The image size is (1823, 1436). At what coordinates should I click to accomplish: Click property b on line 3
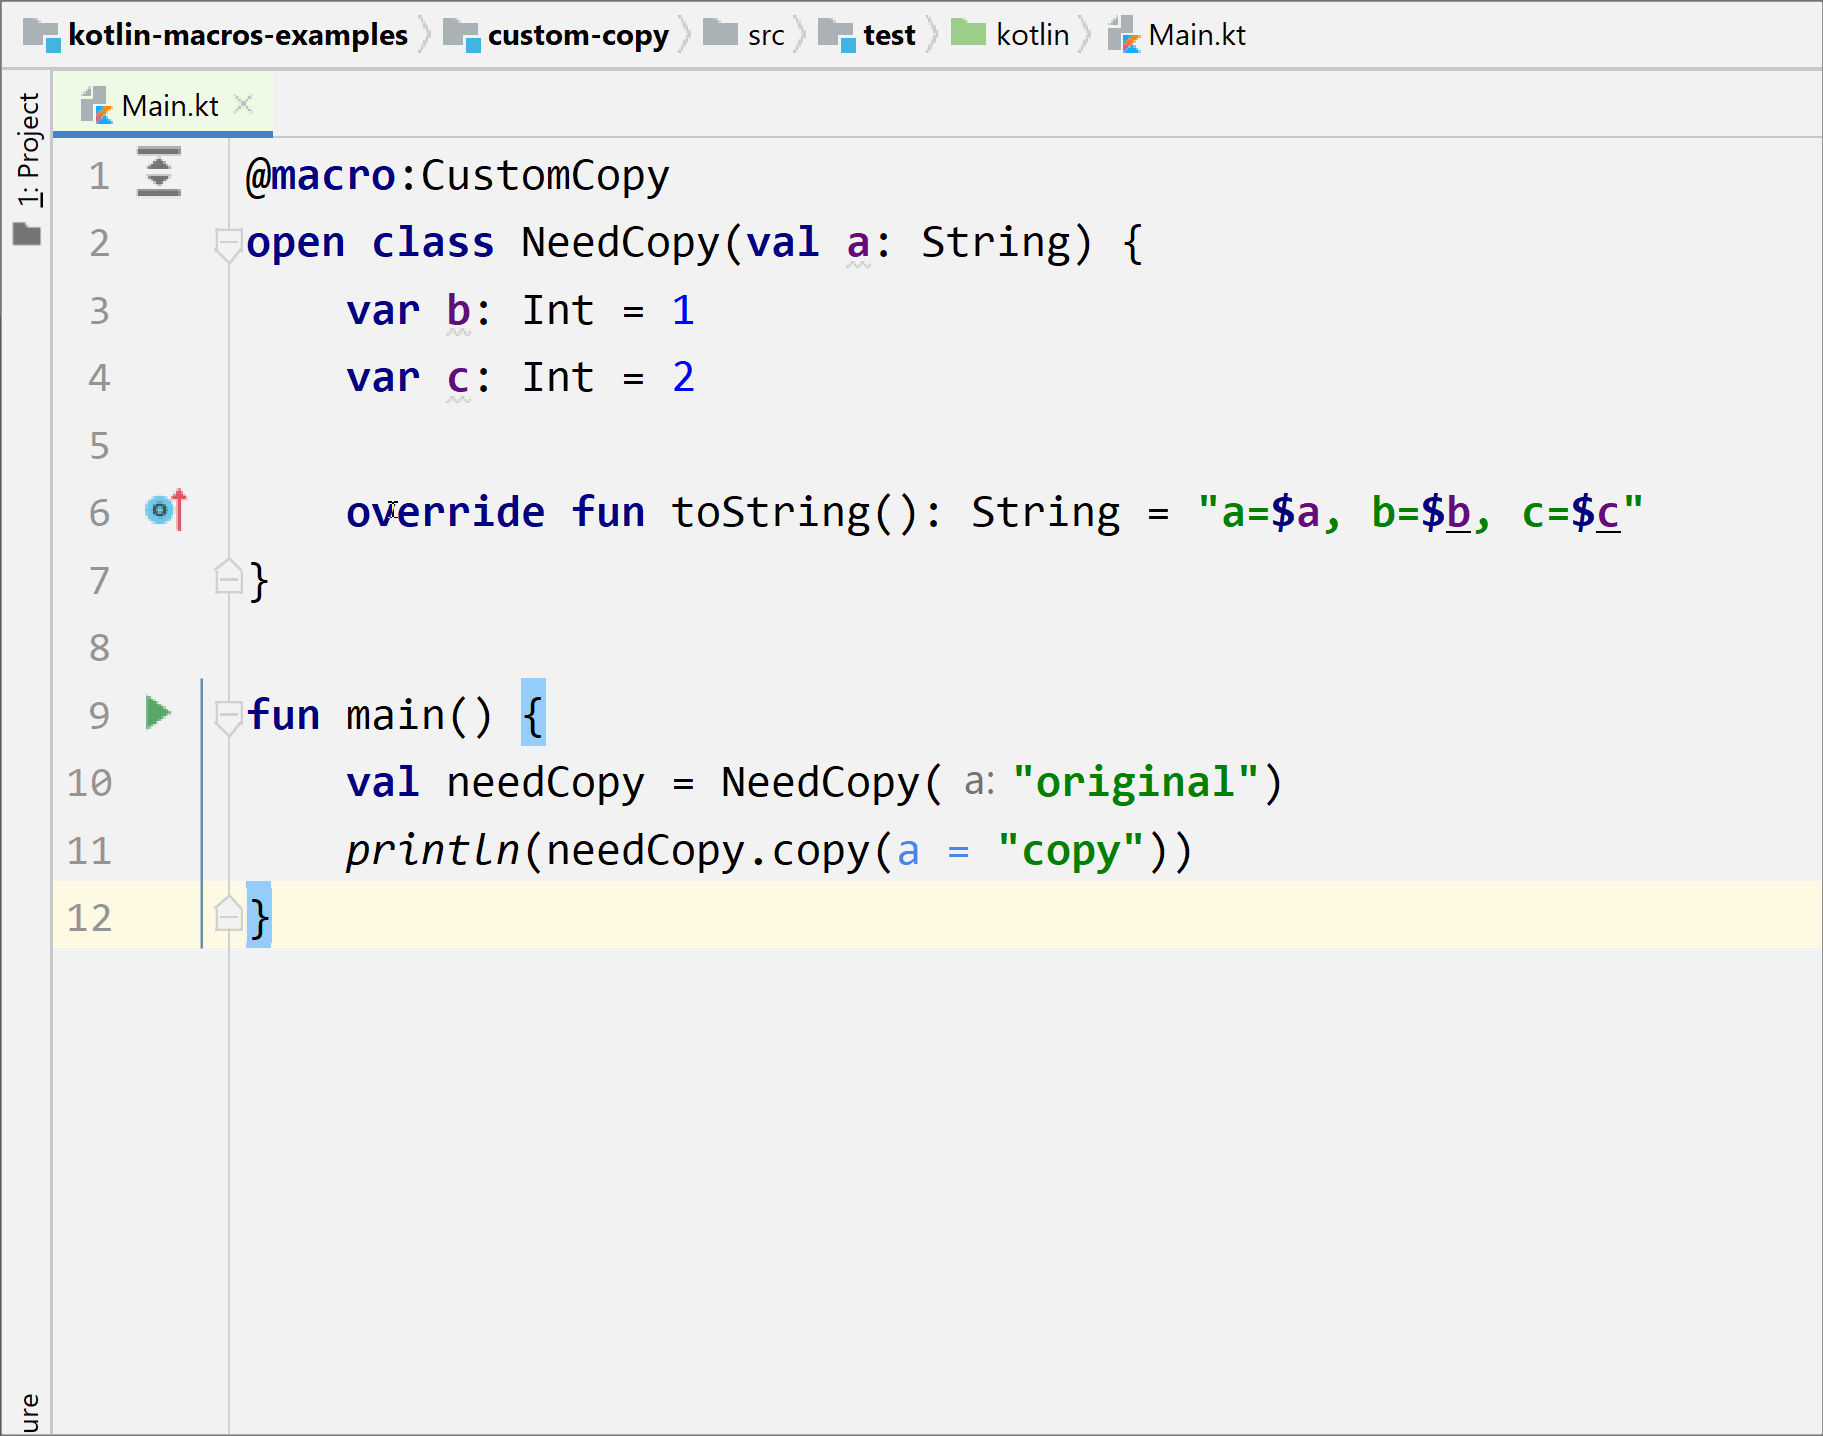tap(458, 311)
